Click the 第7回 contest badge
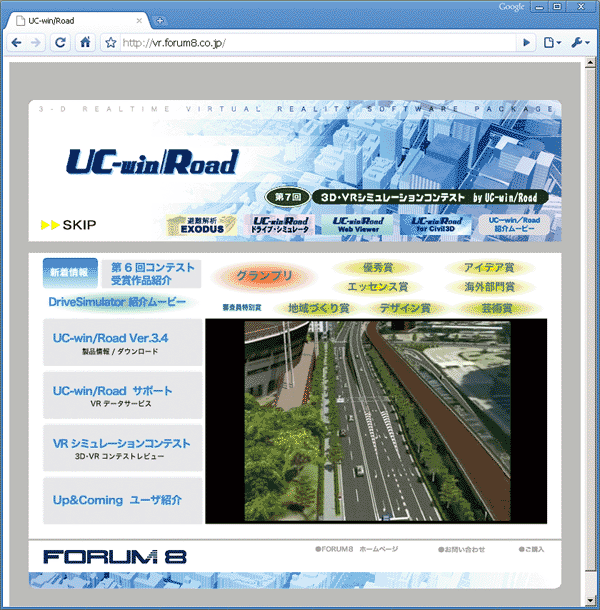 point(288,197)
